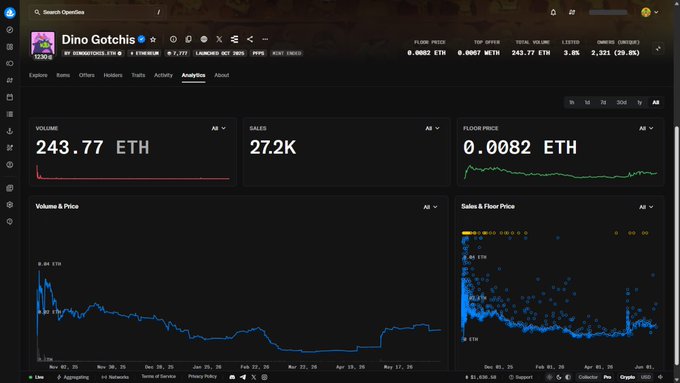
Task: Select the 1y time range
Action: coord(639,102)
